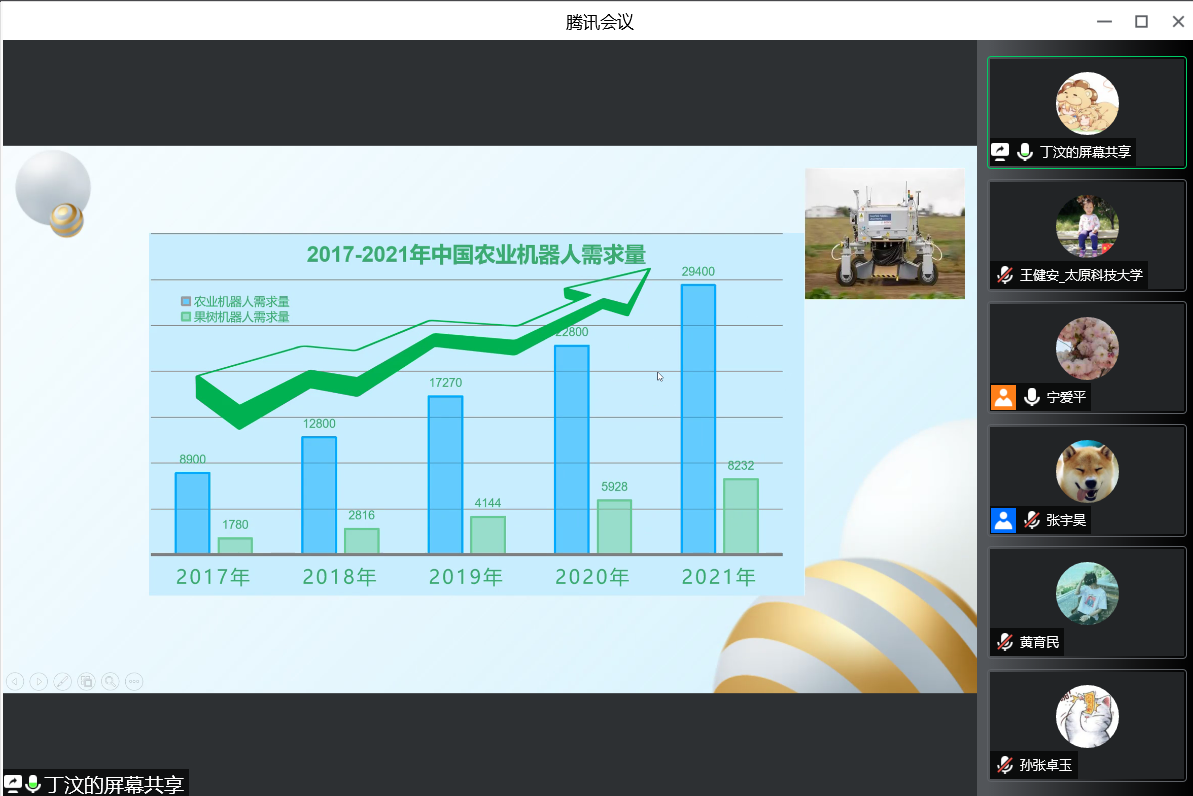
Task: Click the next slide arrow in slideshow controls
Action: [39, 682]
